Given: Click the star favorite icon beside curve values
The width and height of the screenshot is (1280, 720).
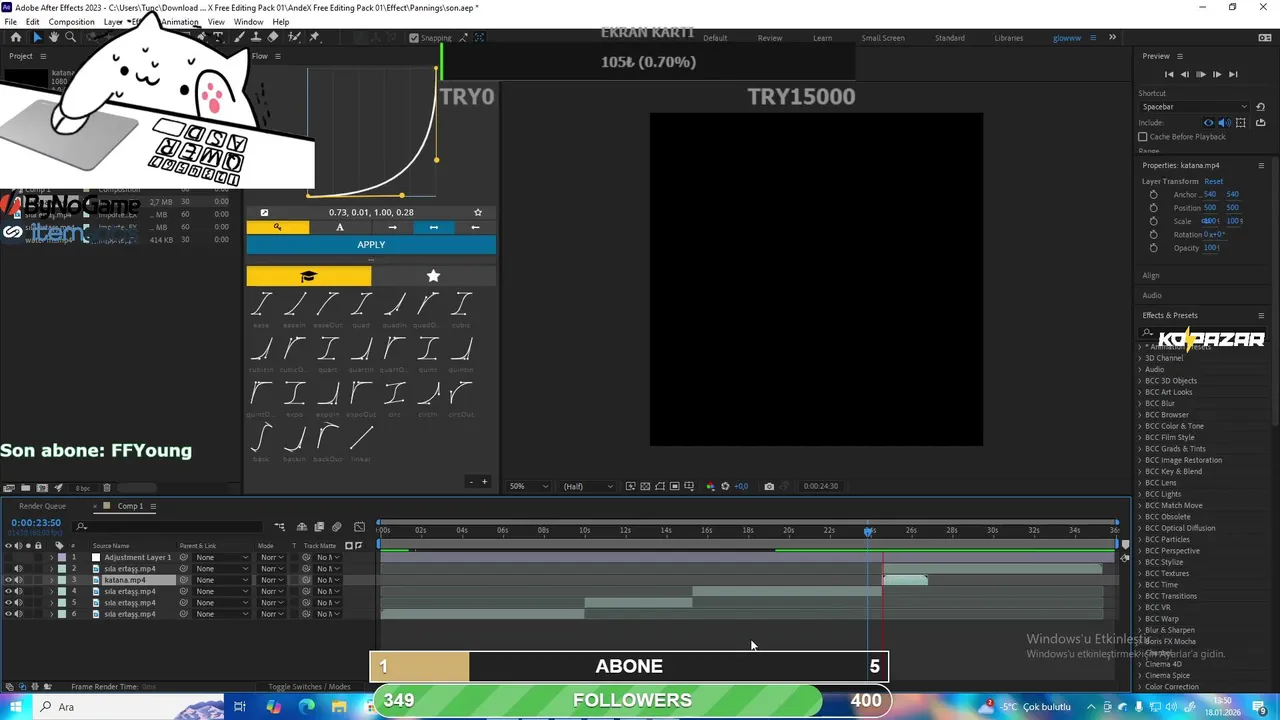Looking at the screenshot, I should click(x=478, y=212).
